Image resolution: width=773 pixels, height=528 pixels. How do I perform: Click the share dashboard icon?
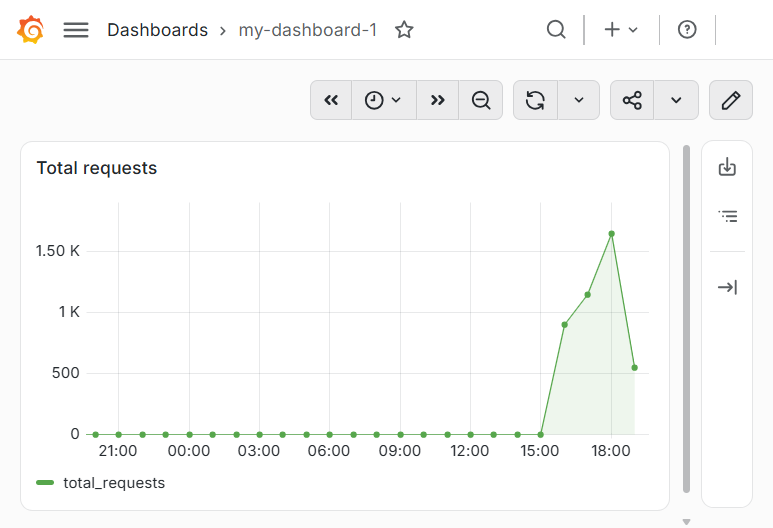tap(632, 100)
